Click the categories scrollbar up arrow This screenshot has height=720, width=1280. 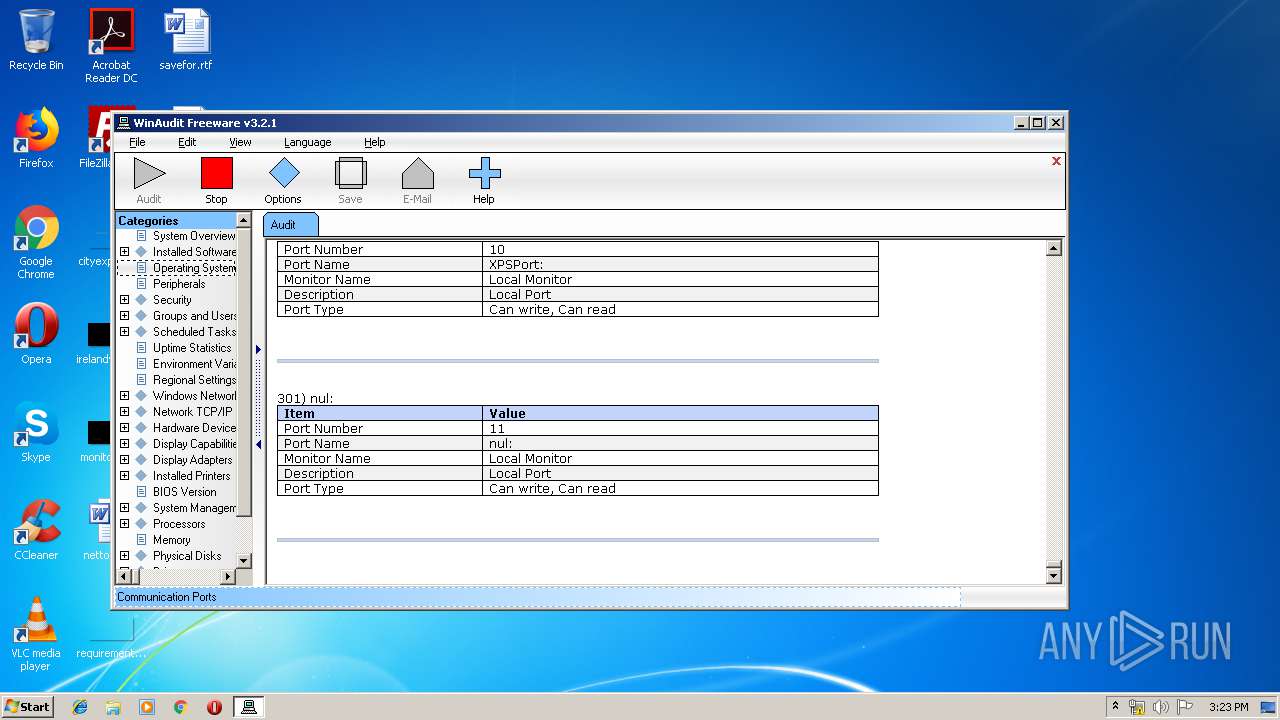243,220
